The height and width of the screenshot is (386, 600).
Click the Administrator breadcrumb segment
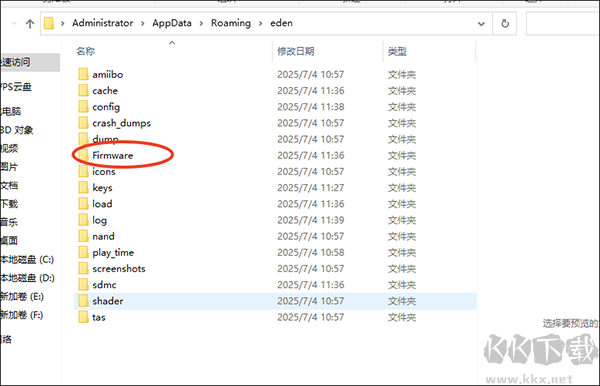103,23
